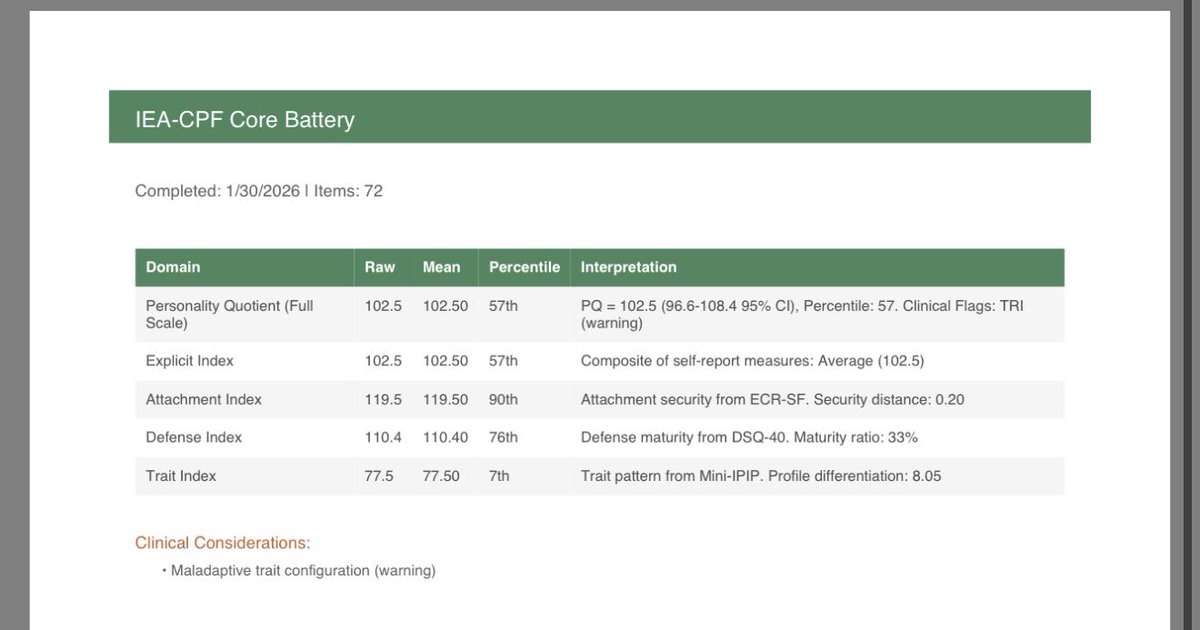Screen dimensions: 1200x630
Task: Click the 7th percentile cell
Action: [499, 476]
